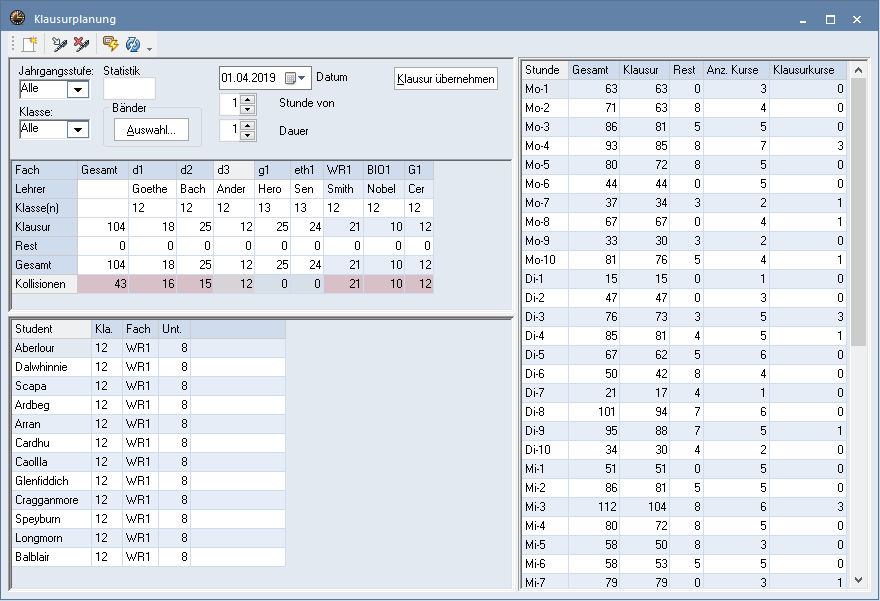Image resolution: width=880 pixels, height=601 pixels.
Task: Click the Kollisionen total cell 43
Action: pos(103,284)
